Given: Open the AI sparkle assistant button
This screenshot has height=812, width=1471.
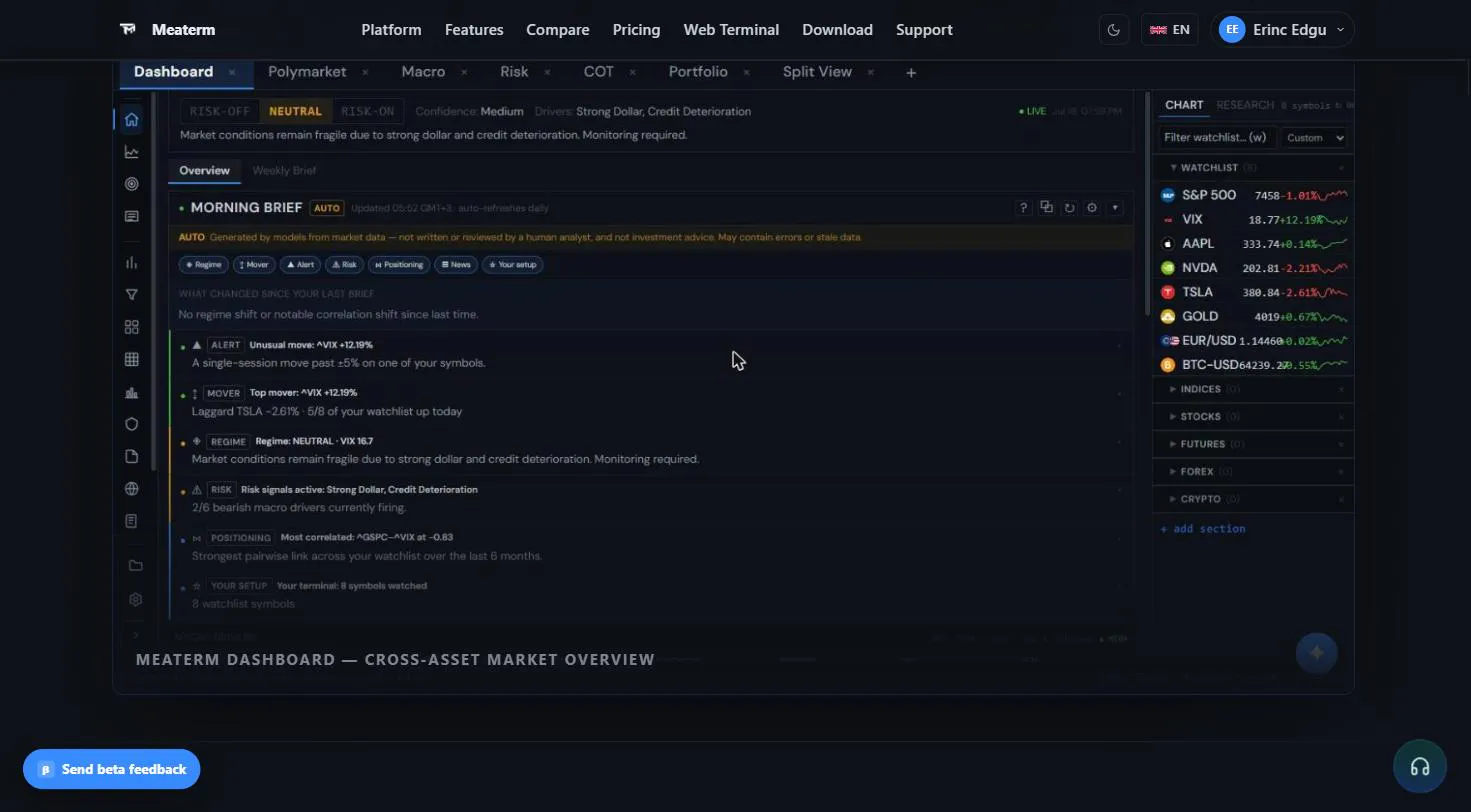Looking at the screenshot, I should (1317, 653).
